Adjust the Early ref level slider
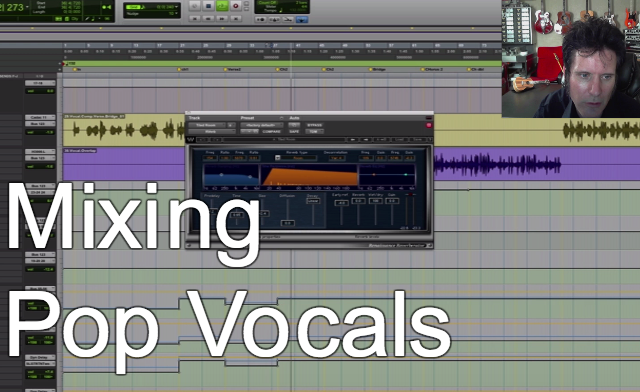Viewport: 640px width, 392px height. pyautogui.click(x=341, y=203)
